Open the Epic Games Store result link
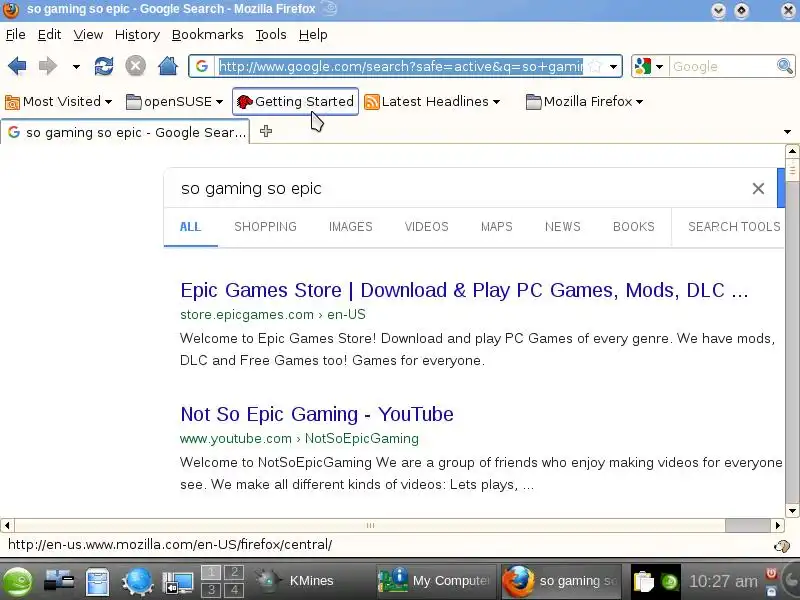The height and width of the screenshot is (600, 800). tap(464, 290)
